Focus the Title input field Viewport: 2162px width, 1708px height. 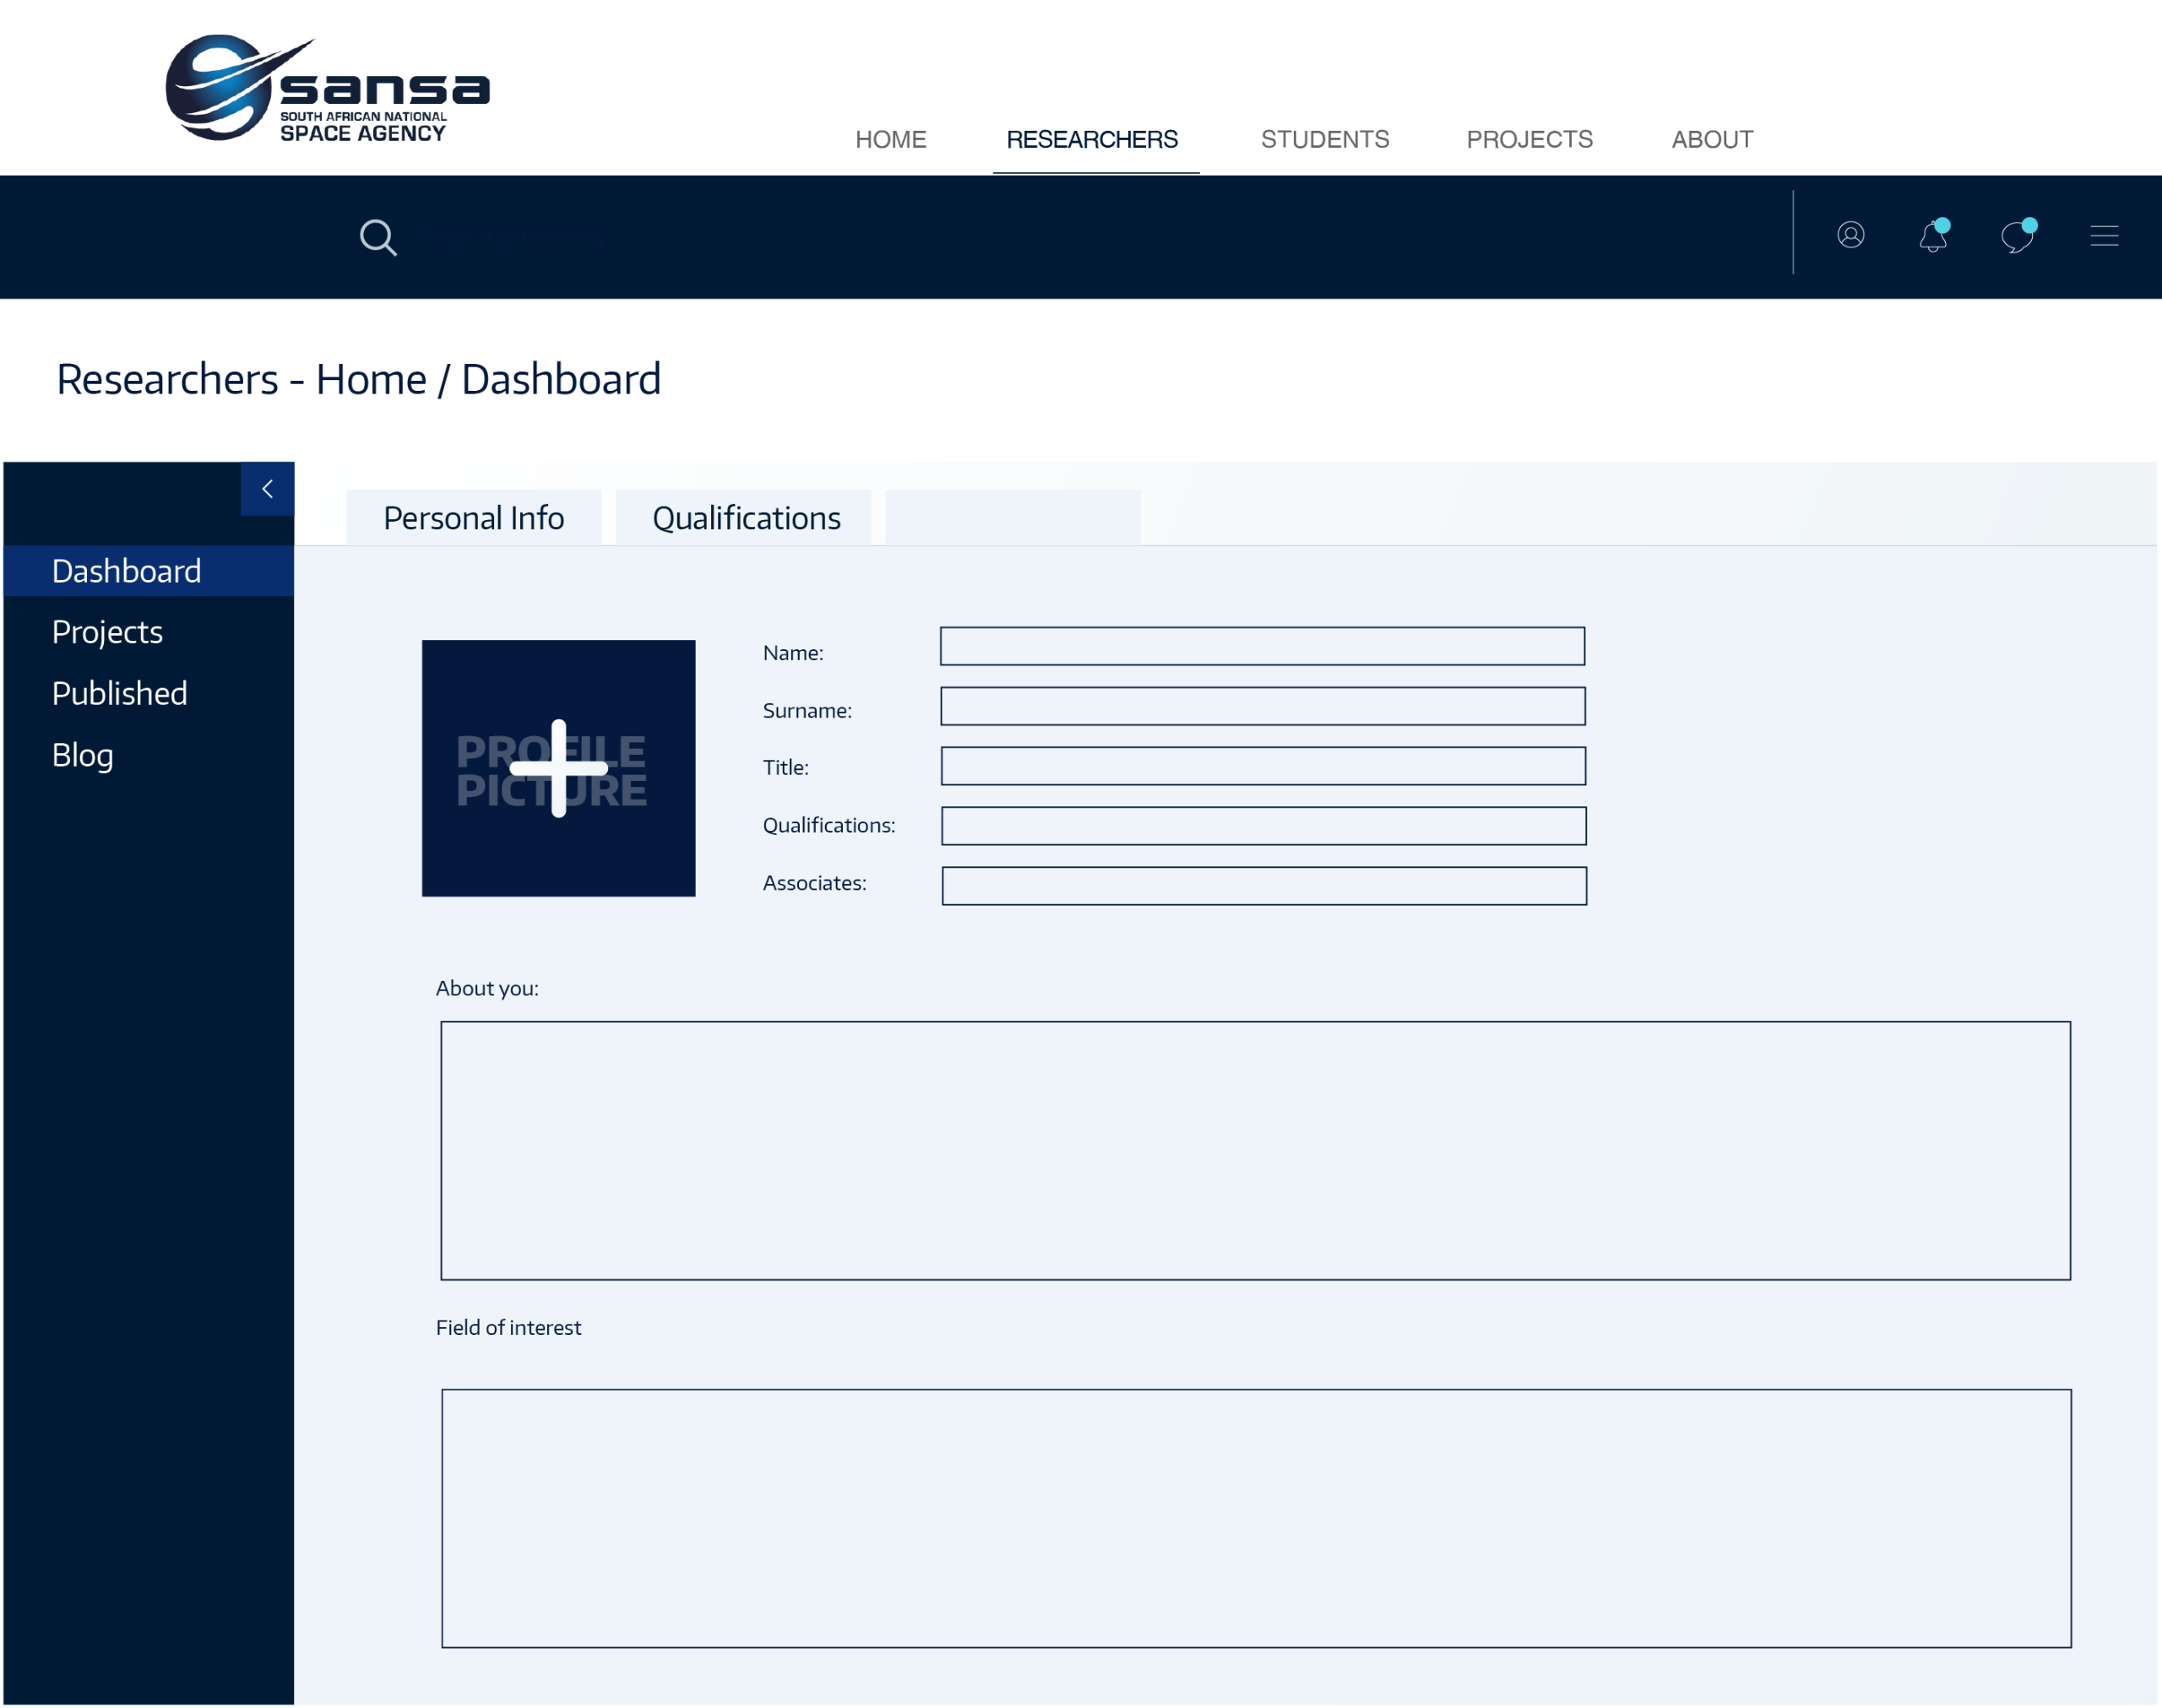1263,766
